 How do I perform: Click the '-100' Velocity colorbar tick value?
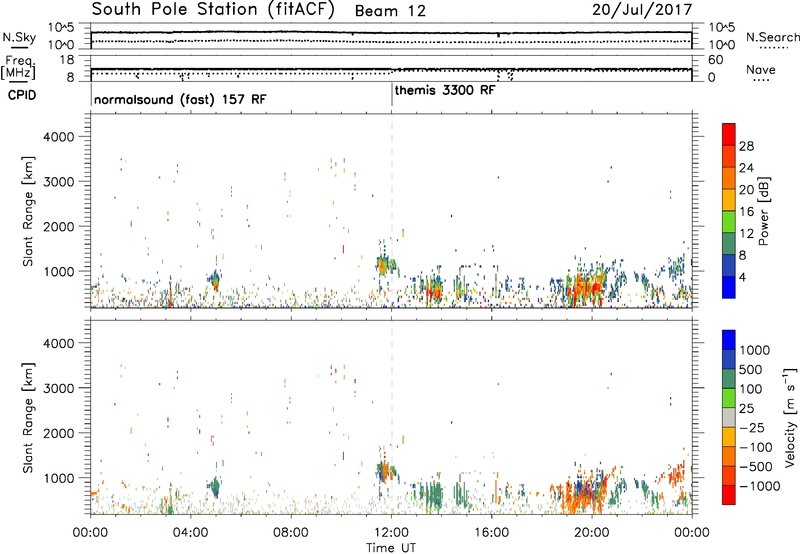click(756, 447)
